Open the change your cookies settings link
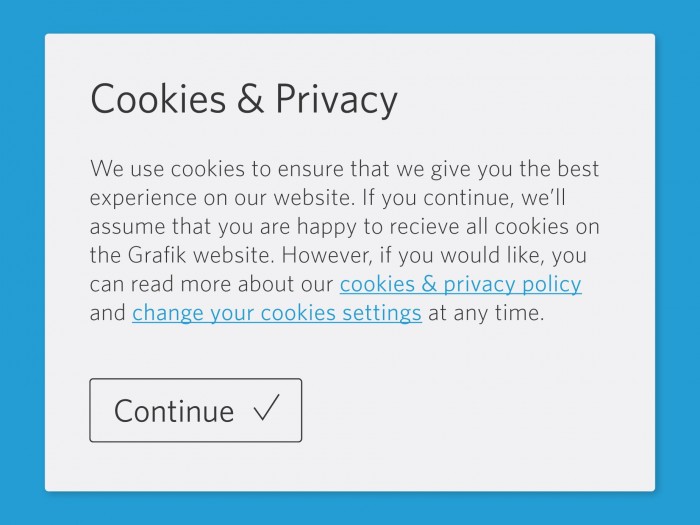The image size is (700, 525). [x=276, y=313]
